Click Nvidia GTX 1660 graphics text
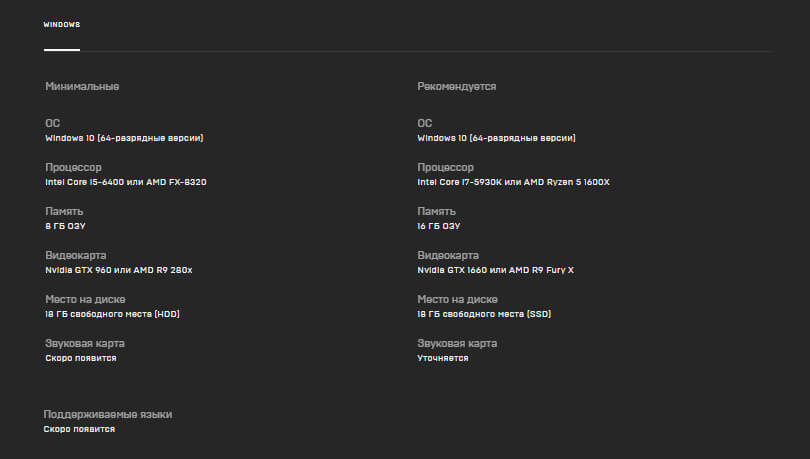 pos(495,270)
